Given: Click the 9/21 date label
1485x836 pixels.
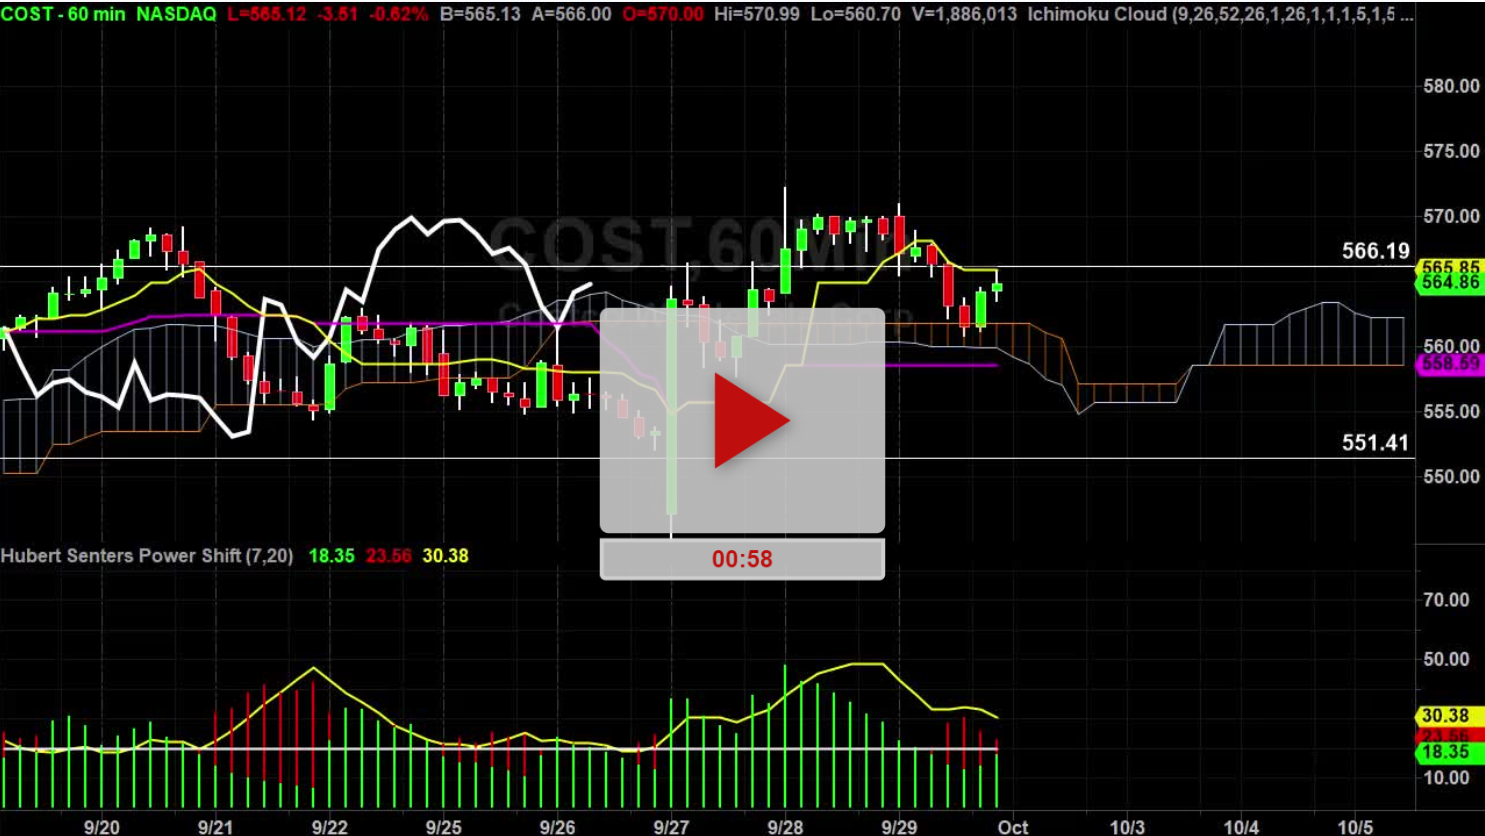Looking at the screenshot, I should pyautogui.click(x=215, y=827).
